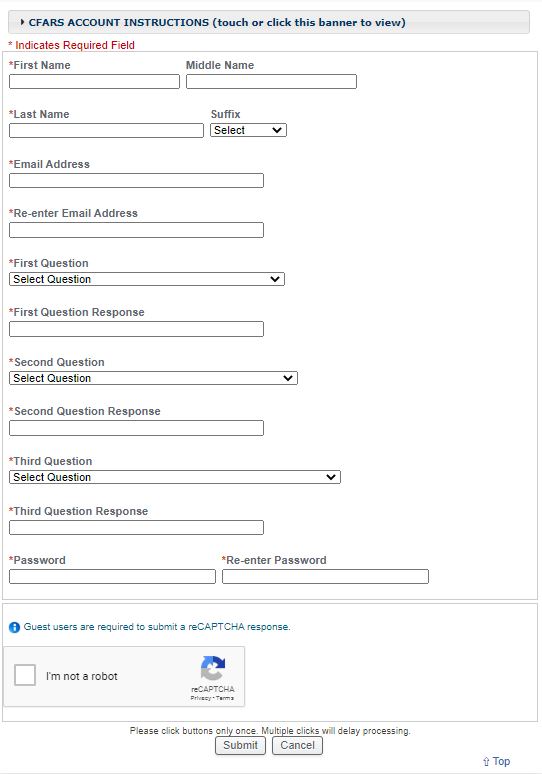Expand the CFARS Account Instructions banner
The height and width of the screenshot is (774, 542).
pyautogui.click(x=269, y=22)
